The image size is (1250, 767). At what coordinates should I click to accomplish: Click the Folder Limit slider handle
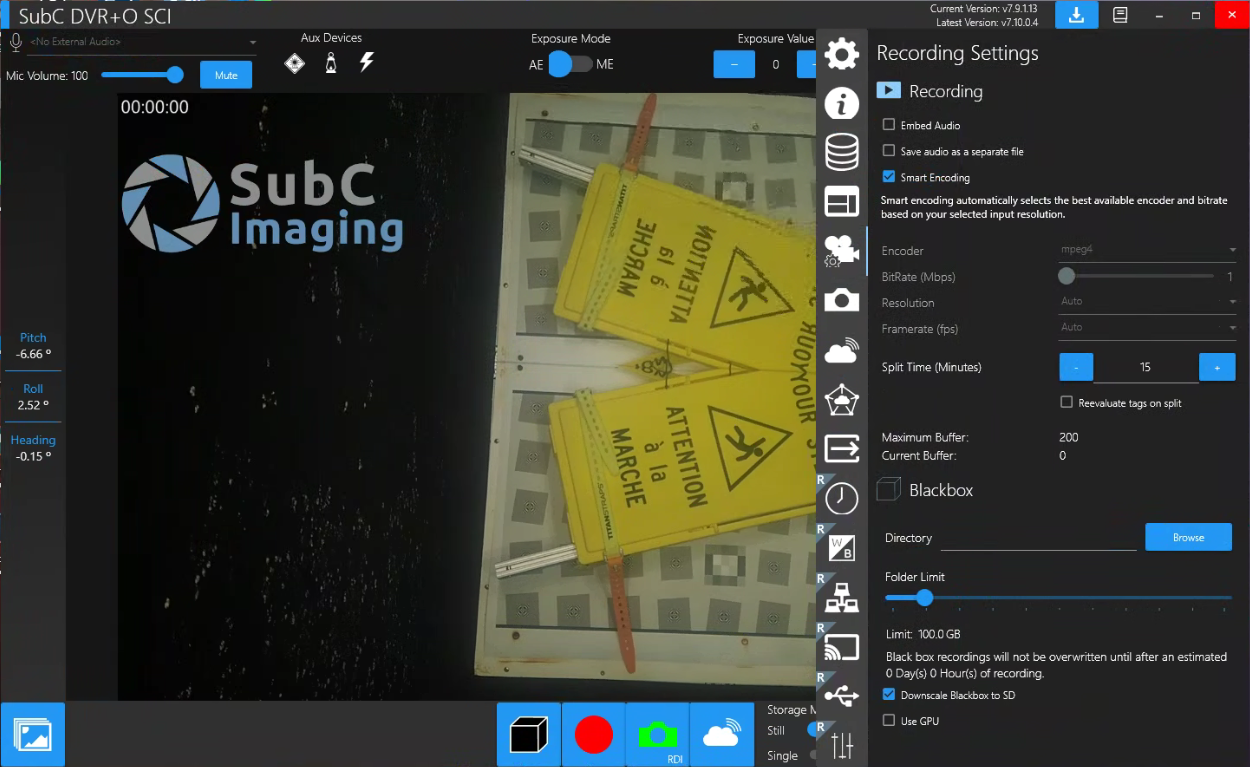(x=925, y=598)
